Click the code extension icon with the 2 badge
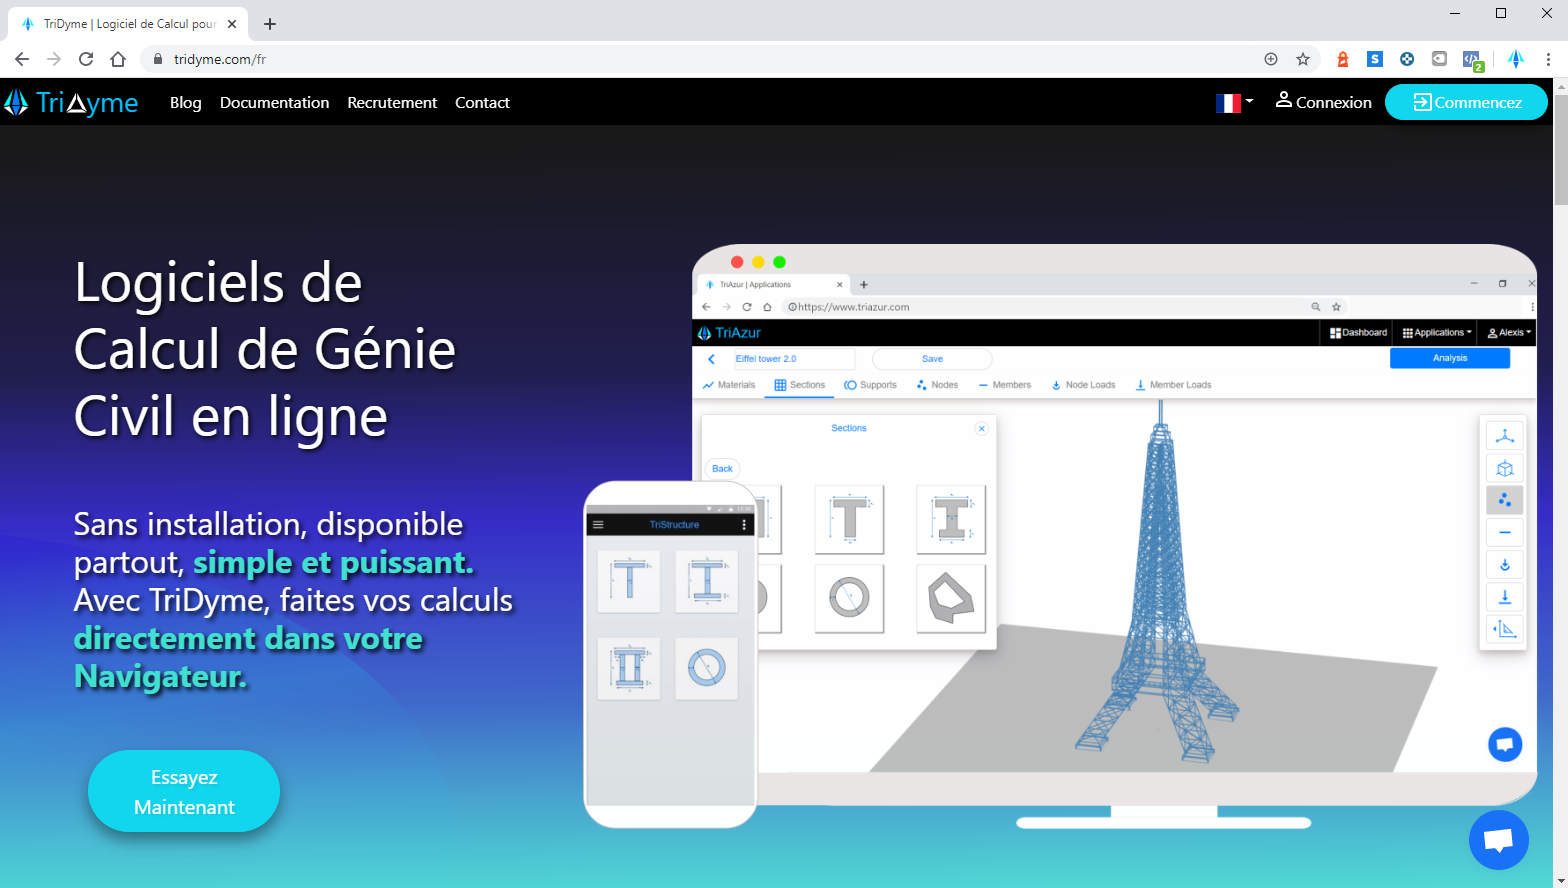Screen dimensions: 1568x888 coord(1472,60)
